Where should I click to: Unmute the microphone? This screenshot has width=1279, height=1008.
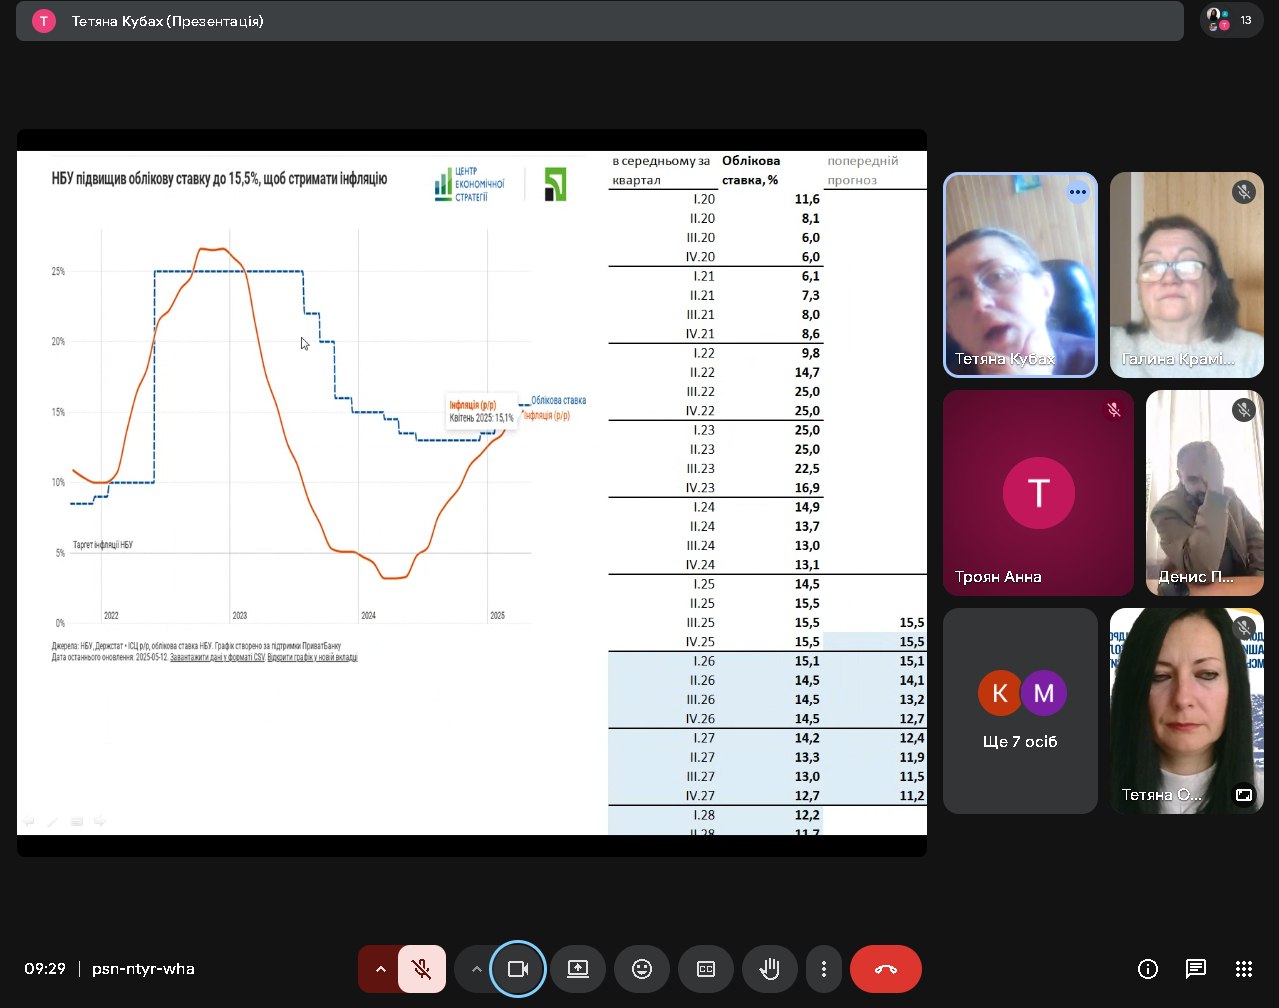pyautogui.click(x=422, y=969)
